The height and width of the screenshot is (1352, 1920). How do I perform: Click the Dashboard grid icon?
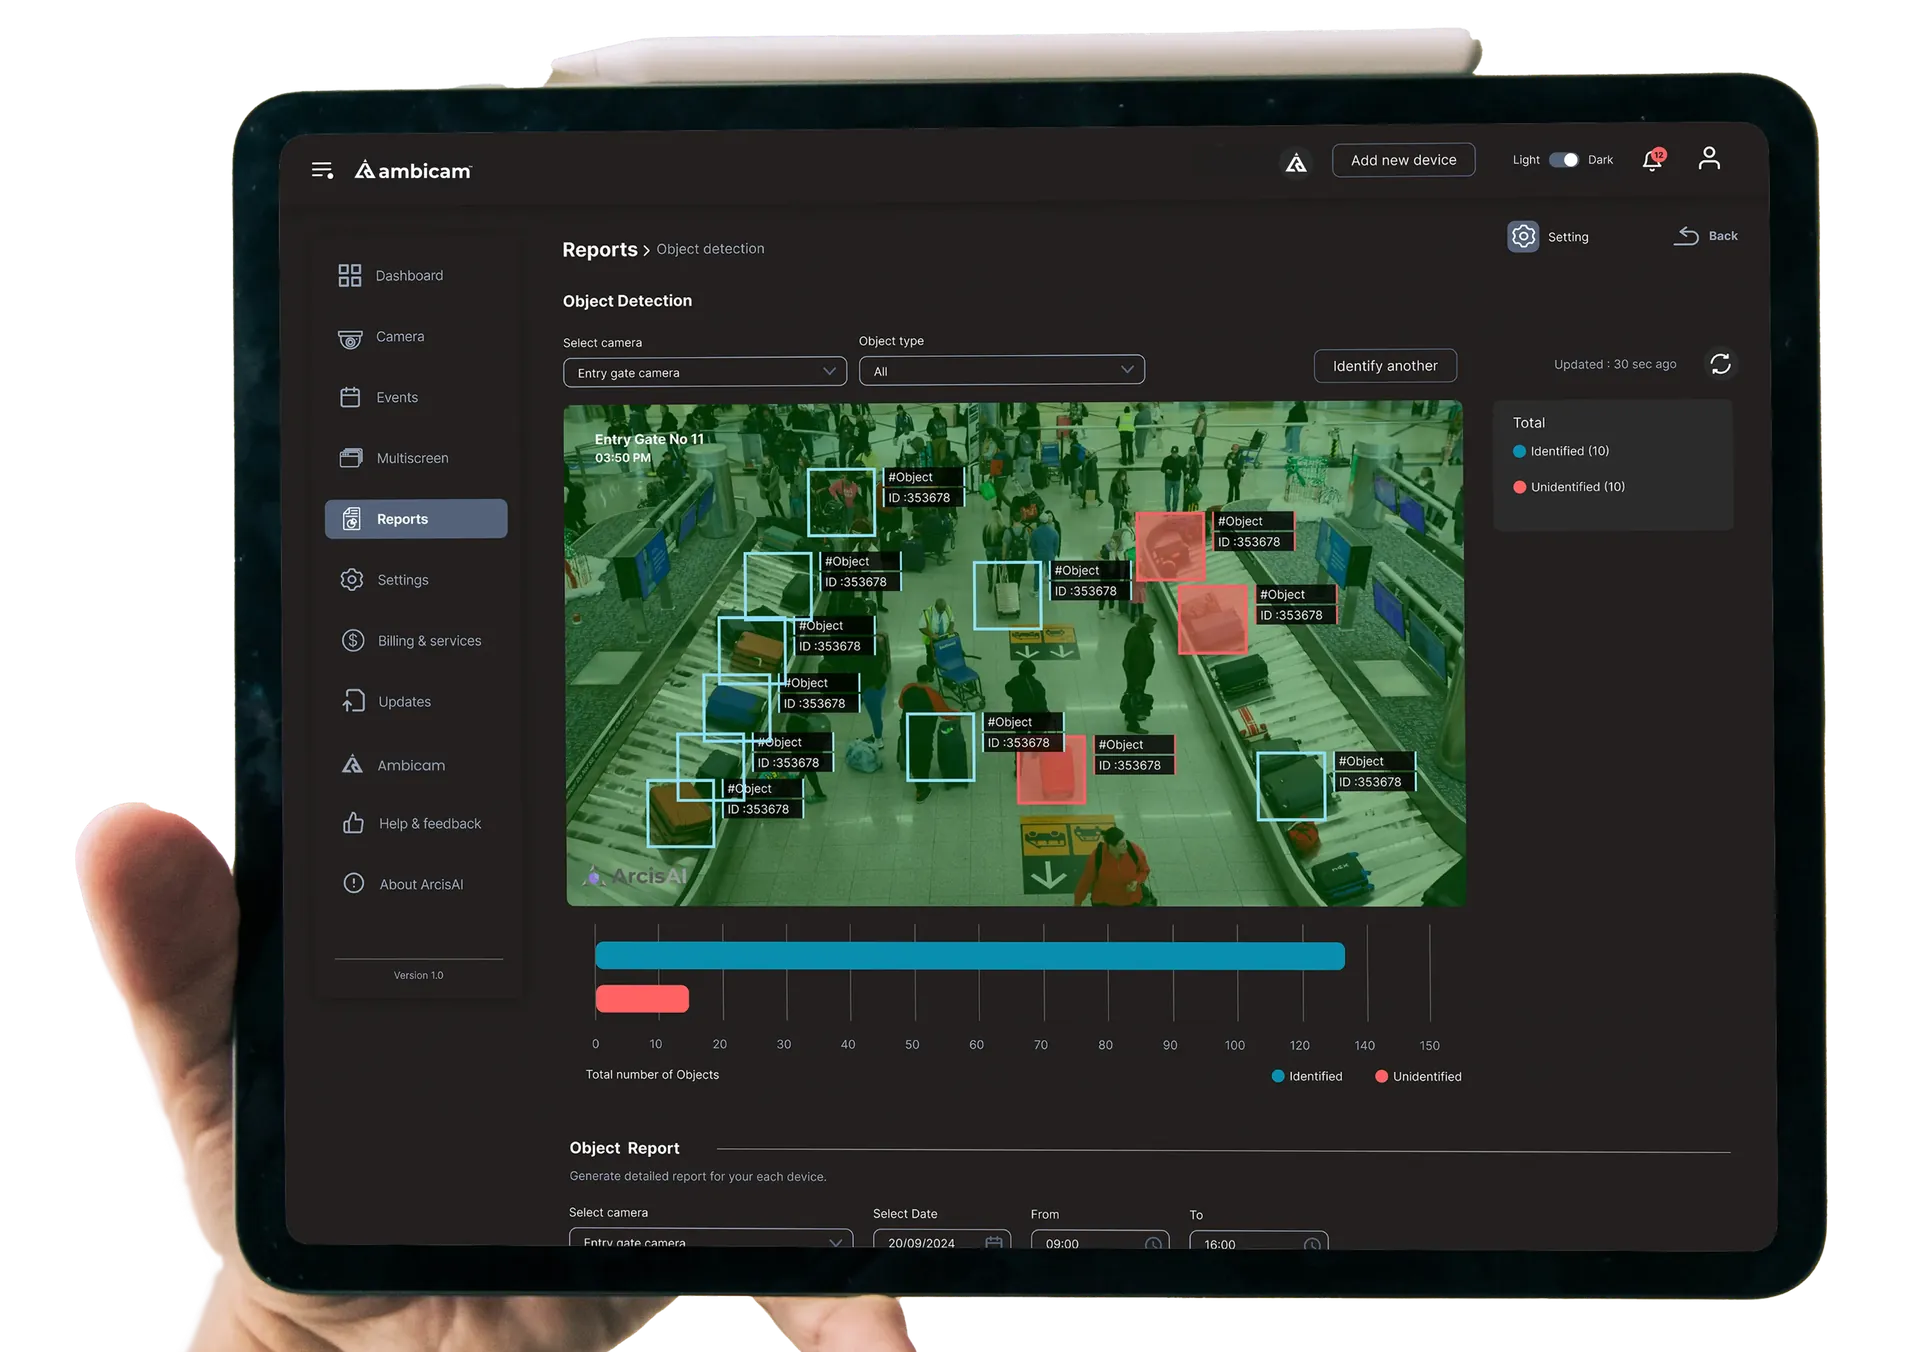click(349, 275)
